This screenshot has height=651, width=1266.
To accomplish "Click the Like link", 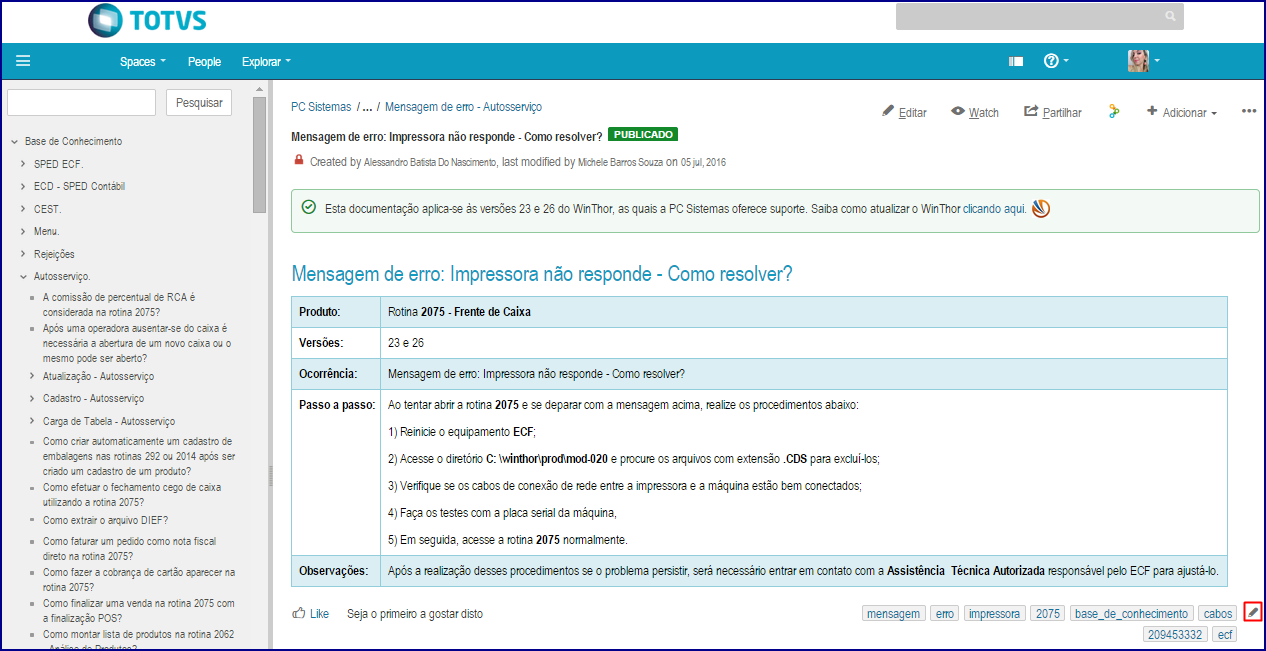I will click(x=319, y=614).
